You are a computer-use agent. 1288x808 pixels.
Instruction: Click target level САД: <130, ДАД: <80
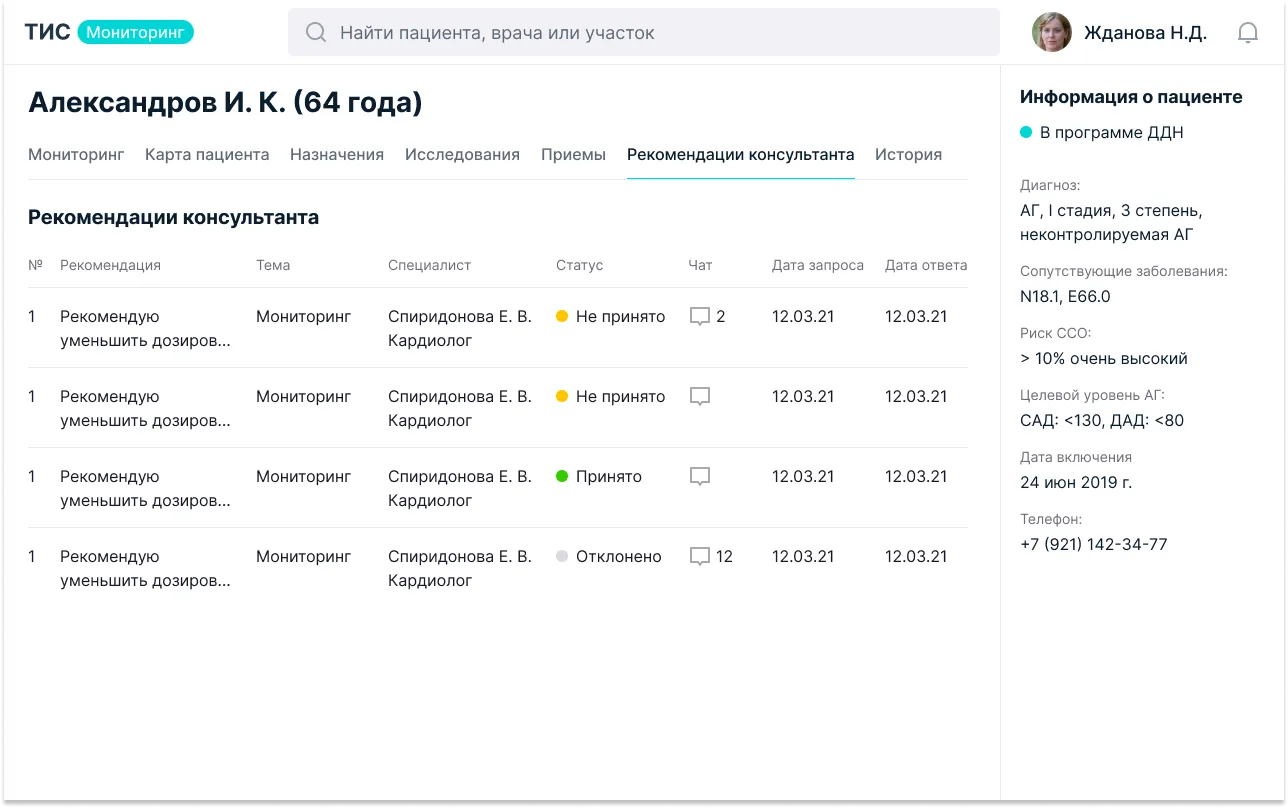click(x=1102, y=421)
